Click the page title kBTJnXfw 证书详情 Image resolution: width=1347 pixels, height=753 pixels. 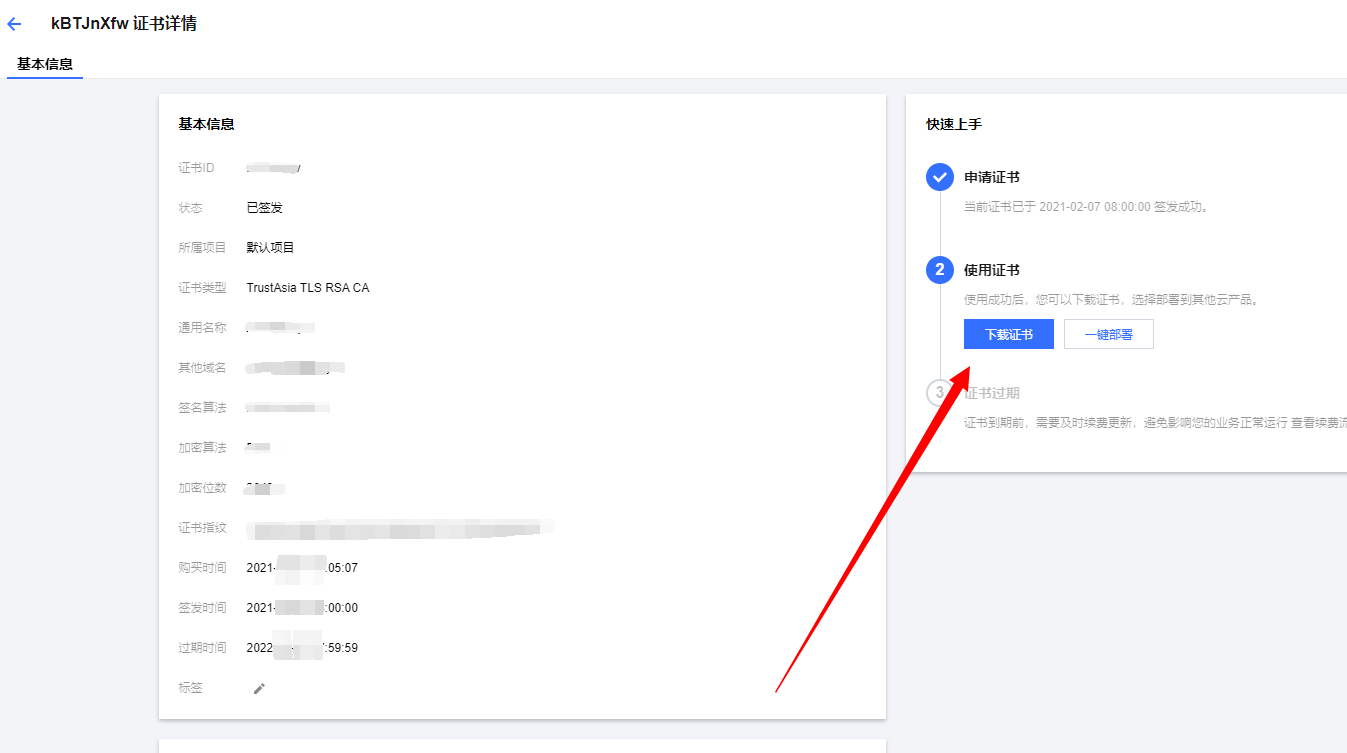point(124,24)
